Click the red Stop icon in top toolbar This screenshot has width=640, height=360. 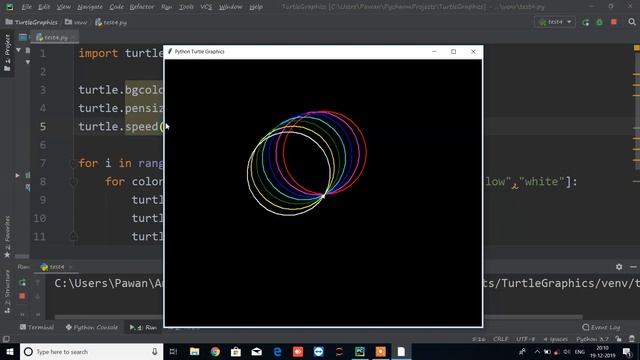613,22
